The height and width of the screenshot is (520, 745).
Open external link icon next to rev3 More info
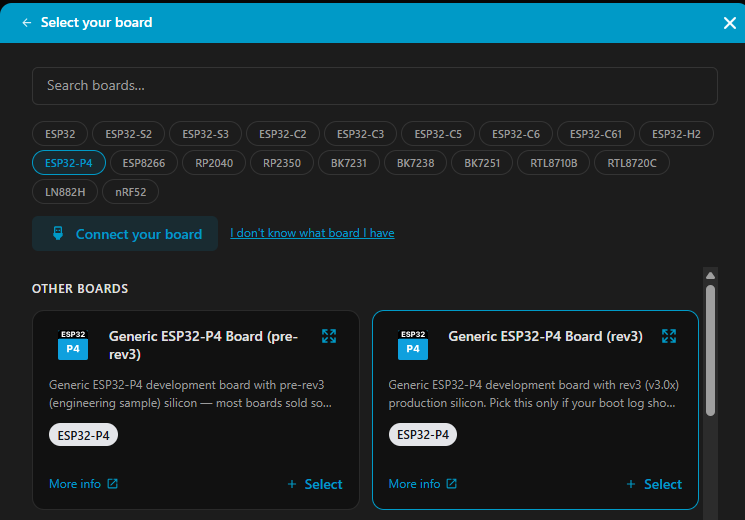[451, 483]
